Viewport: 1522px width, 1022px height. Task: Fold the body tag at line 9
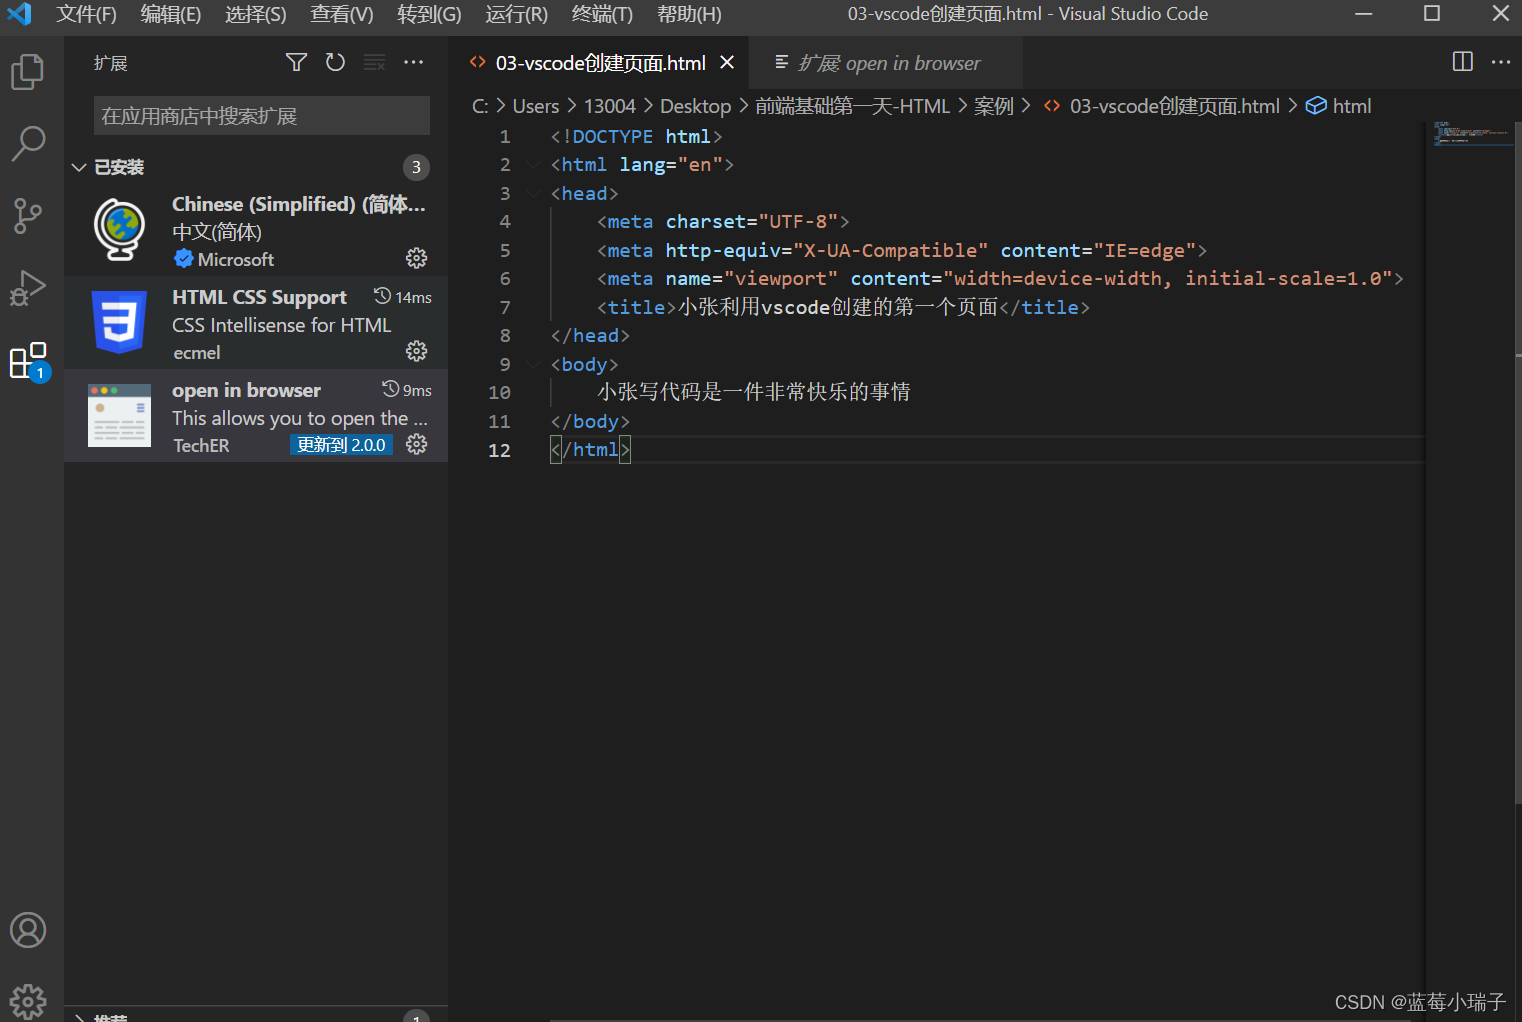534,365
